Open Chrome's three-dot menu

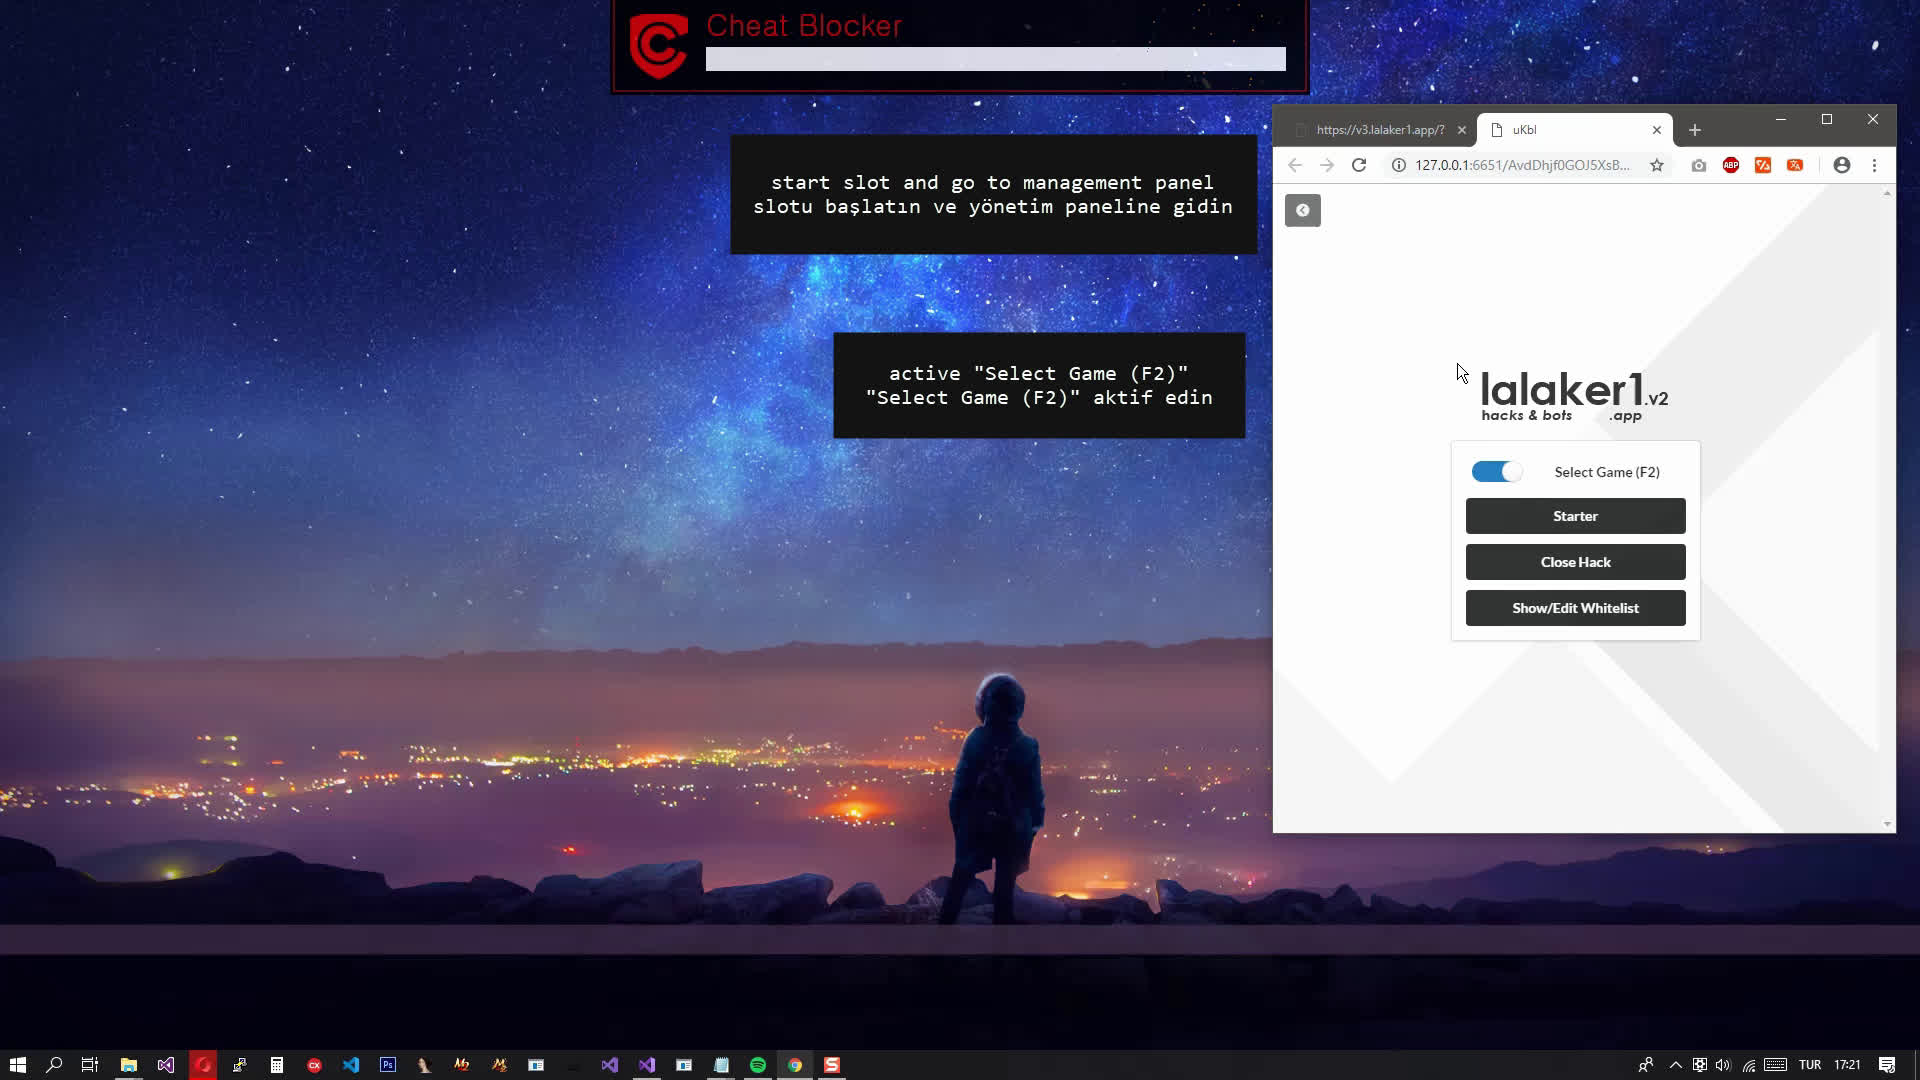[1875, 165]
